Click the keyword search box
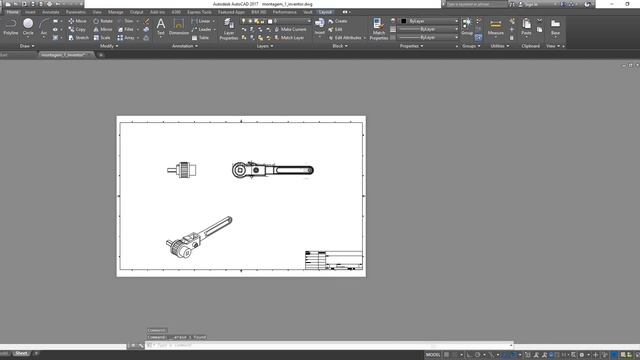 (x=476, y=4)
